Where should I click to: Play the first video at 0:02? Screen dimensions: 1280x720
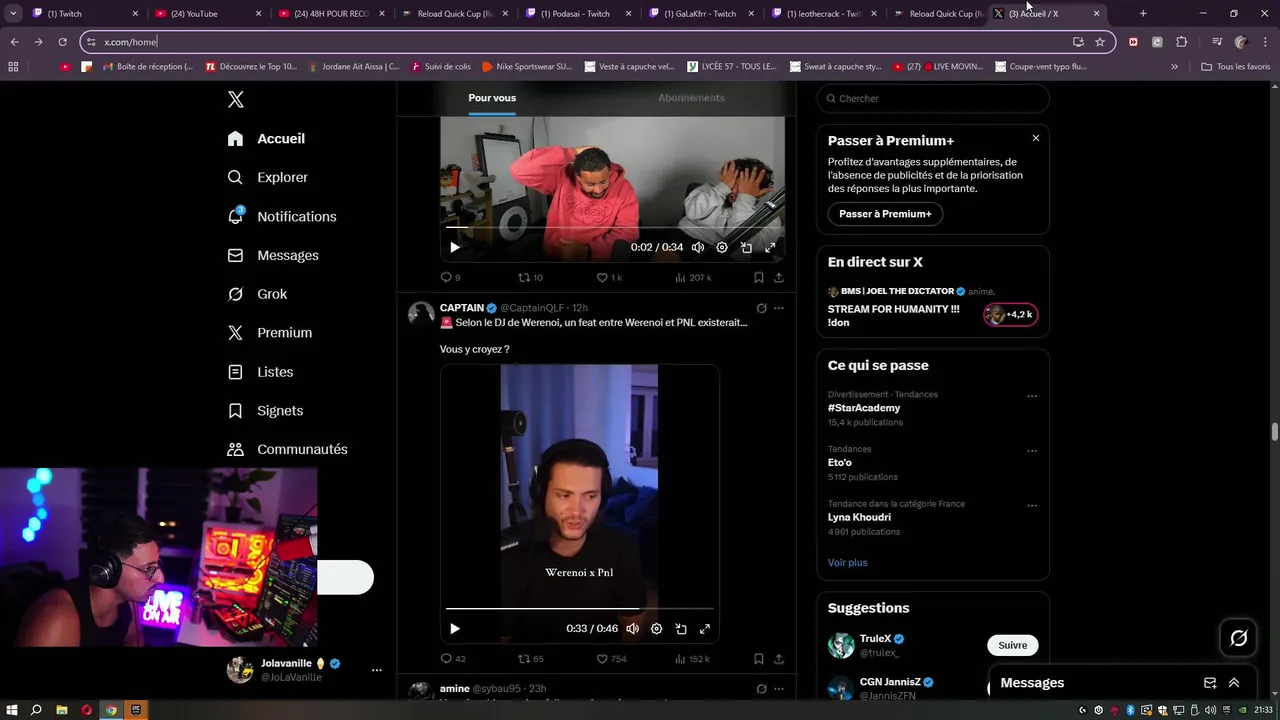454,247
